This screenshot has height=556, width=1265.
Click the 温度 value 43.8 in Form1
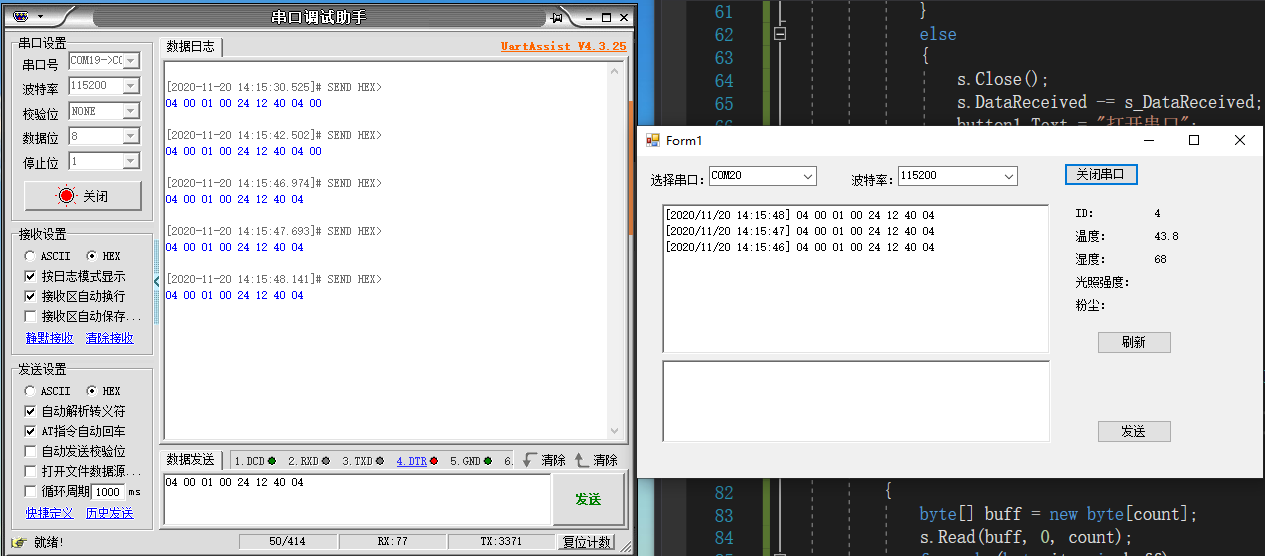(1166, 237)
